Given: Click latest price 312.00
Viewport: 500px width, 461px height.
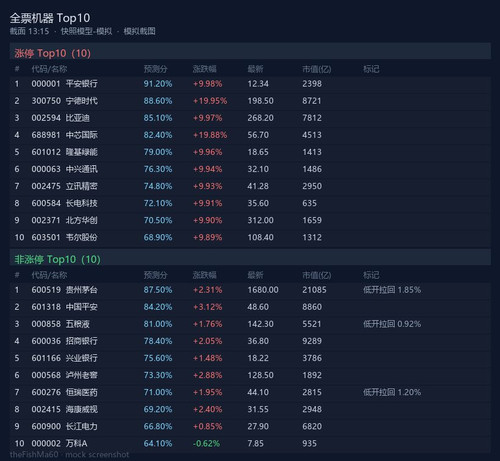Looking at the screenshot, I should click(260, 220).
